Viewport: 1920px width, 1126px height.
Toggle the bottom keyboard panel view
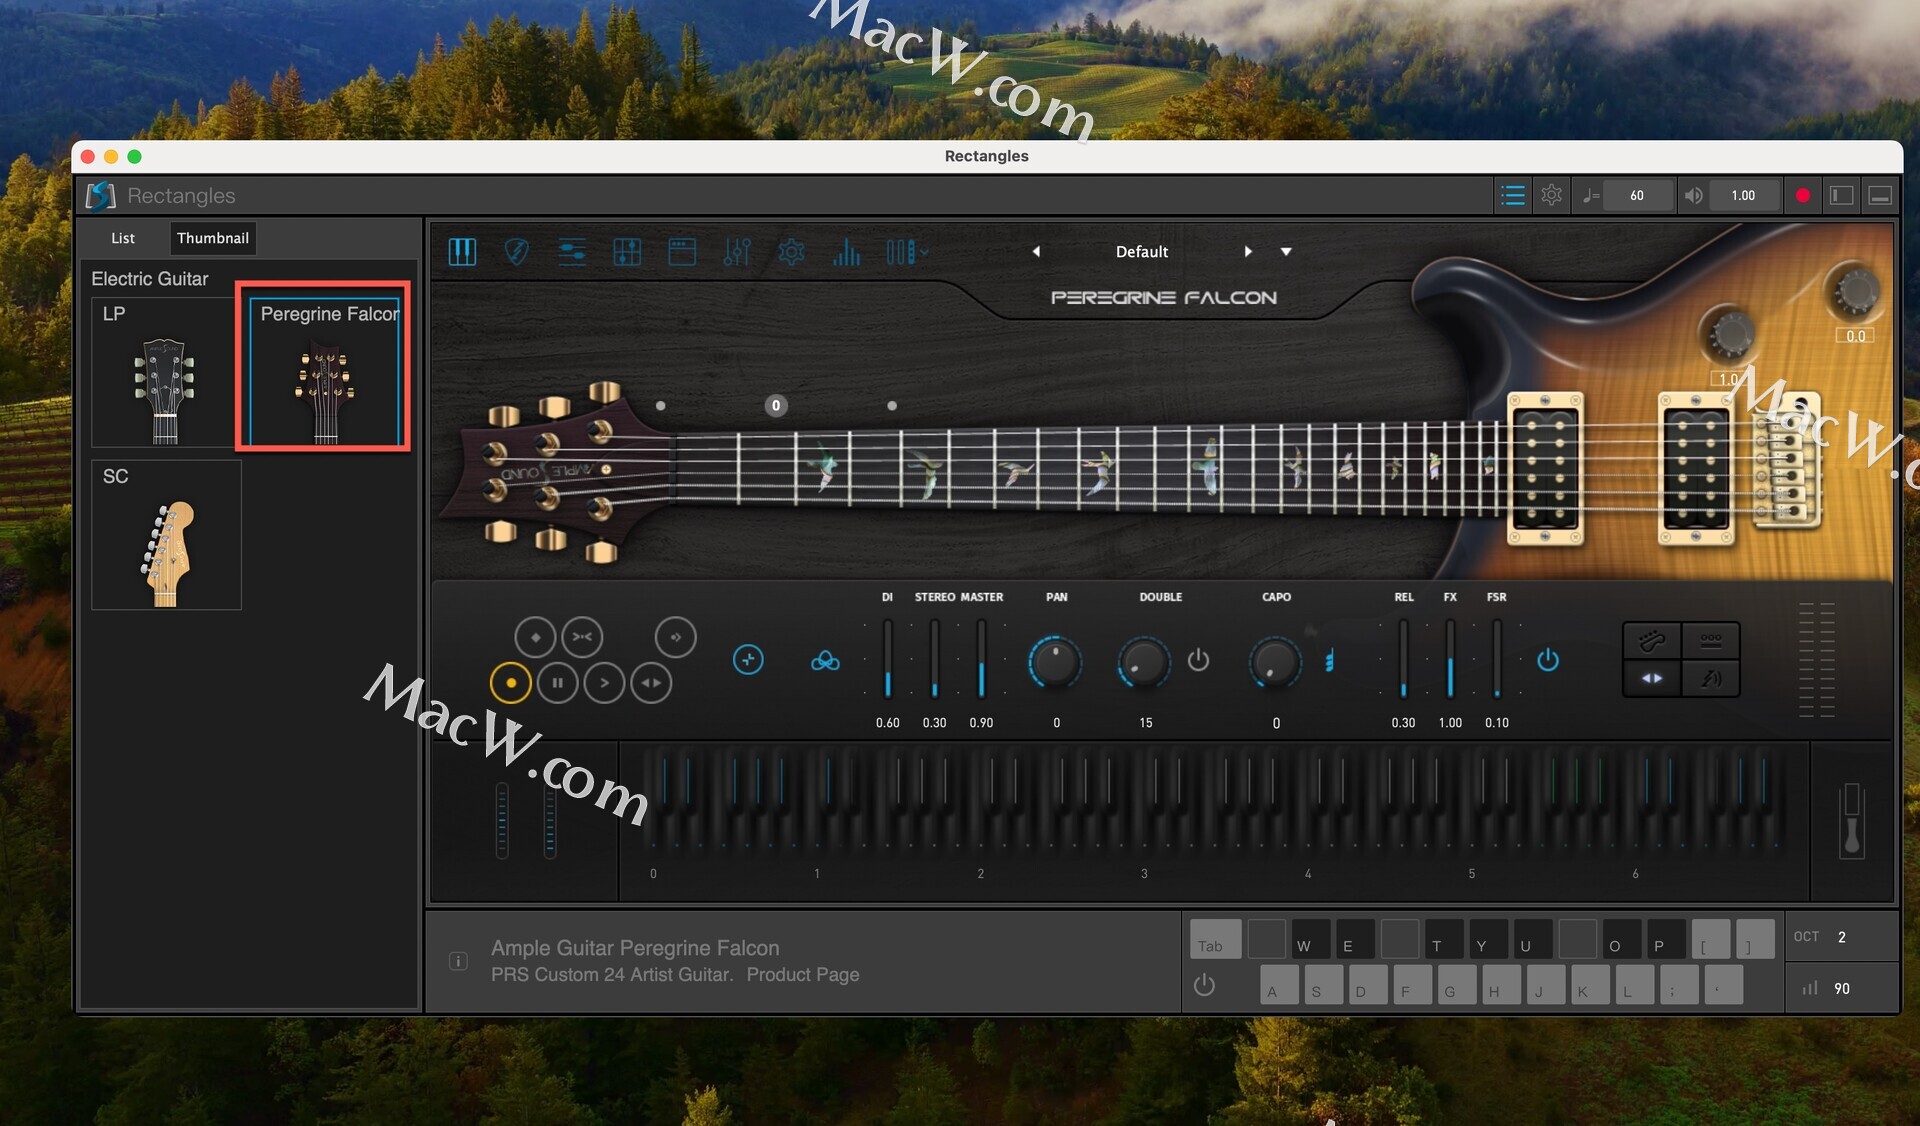click(x=1879, y=196)
